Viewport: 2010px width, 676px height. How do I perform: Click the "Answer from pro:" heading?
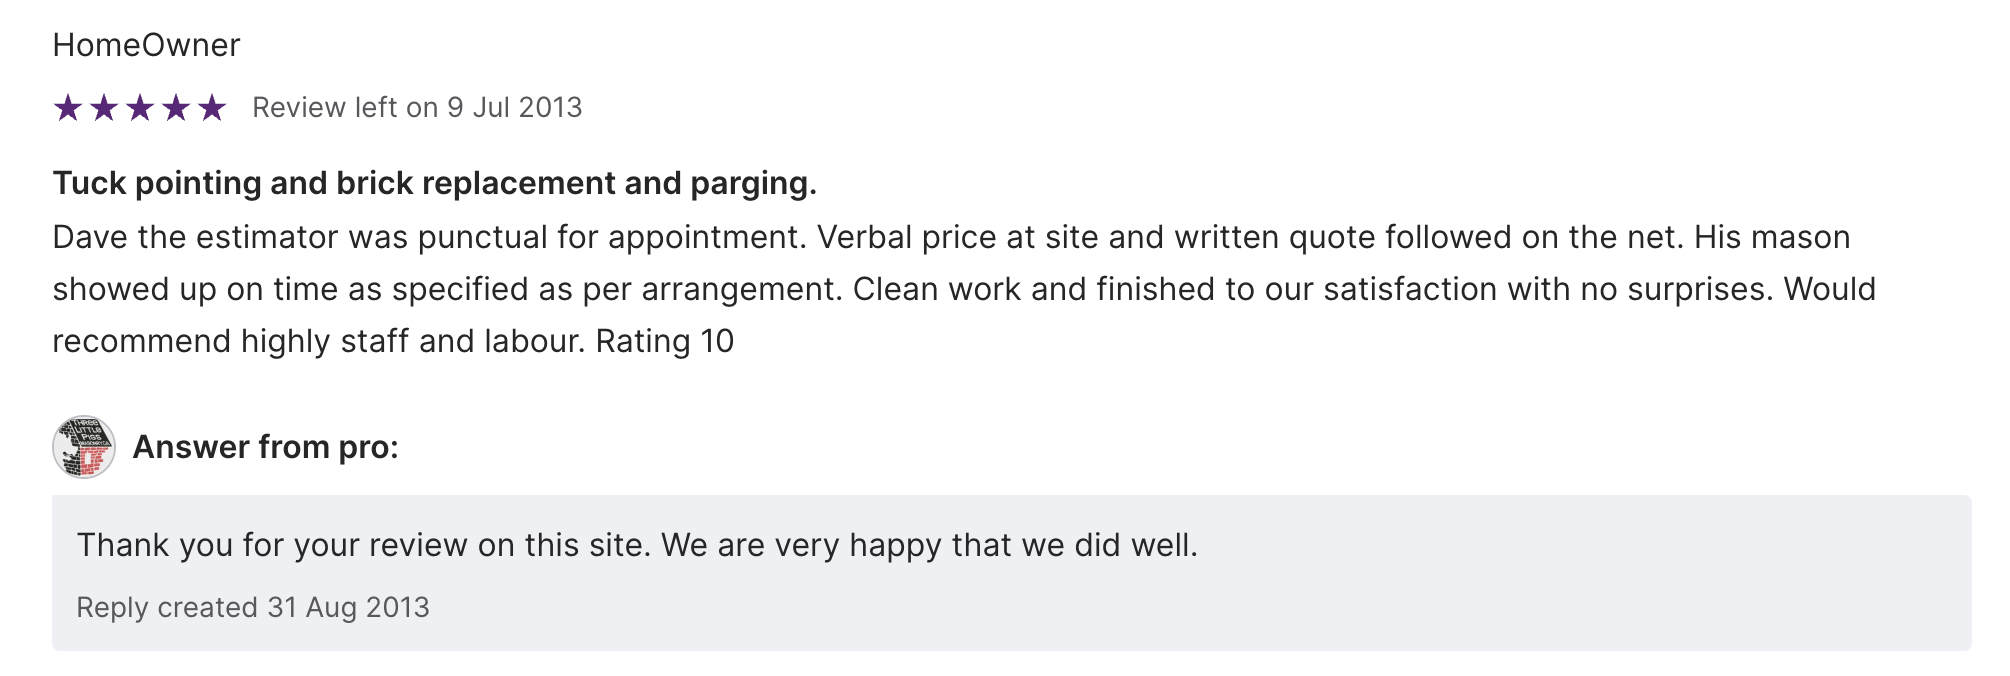[265, 447]
